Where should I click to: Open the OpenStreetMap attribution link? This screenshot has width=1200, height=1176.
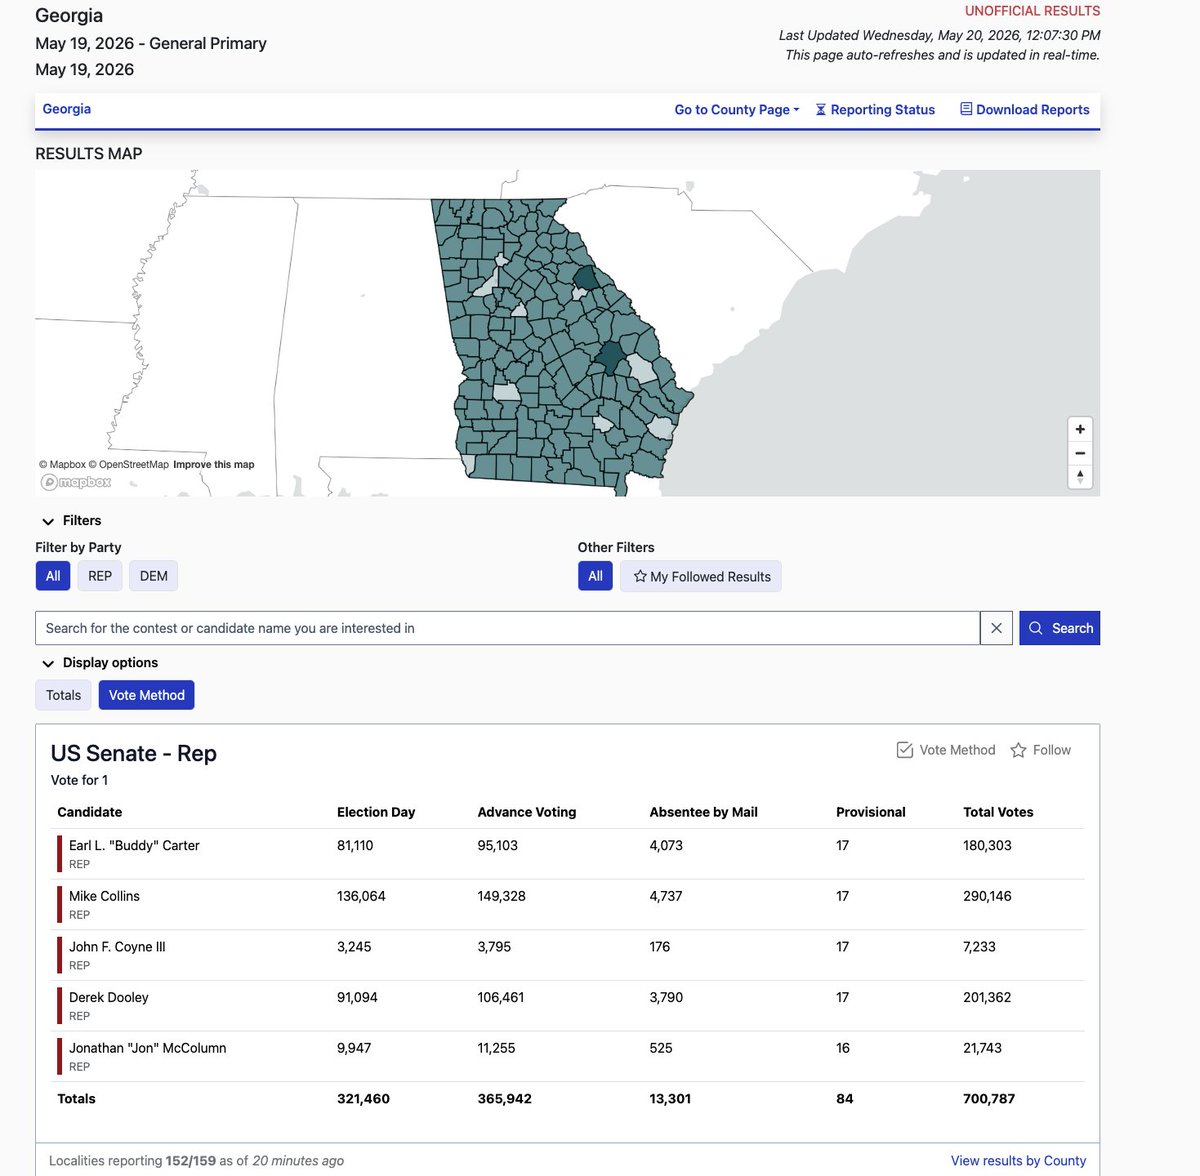[129, 464]
